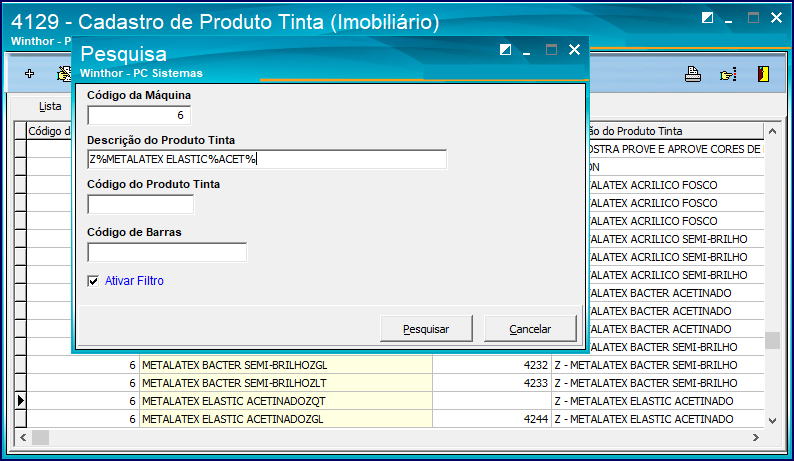Click Z - METALATEX ELASTIC ACETINADO in last row
The image size is (794, 461).
pyautogui.click(x=658, y=419)
